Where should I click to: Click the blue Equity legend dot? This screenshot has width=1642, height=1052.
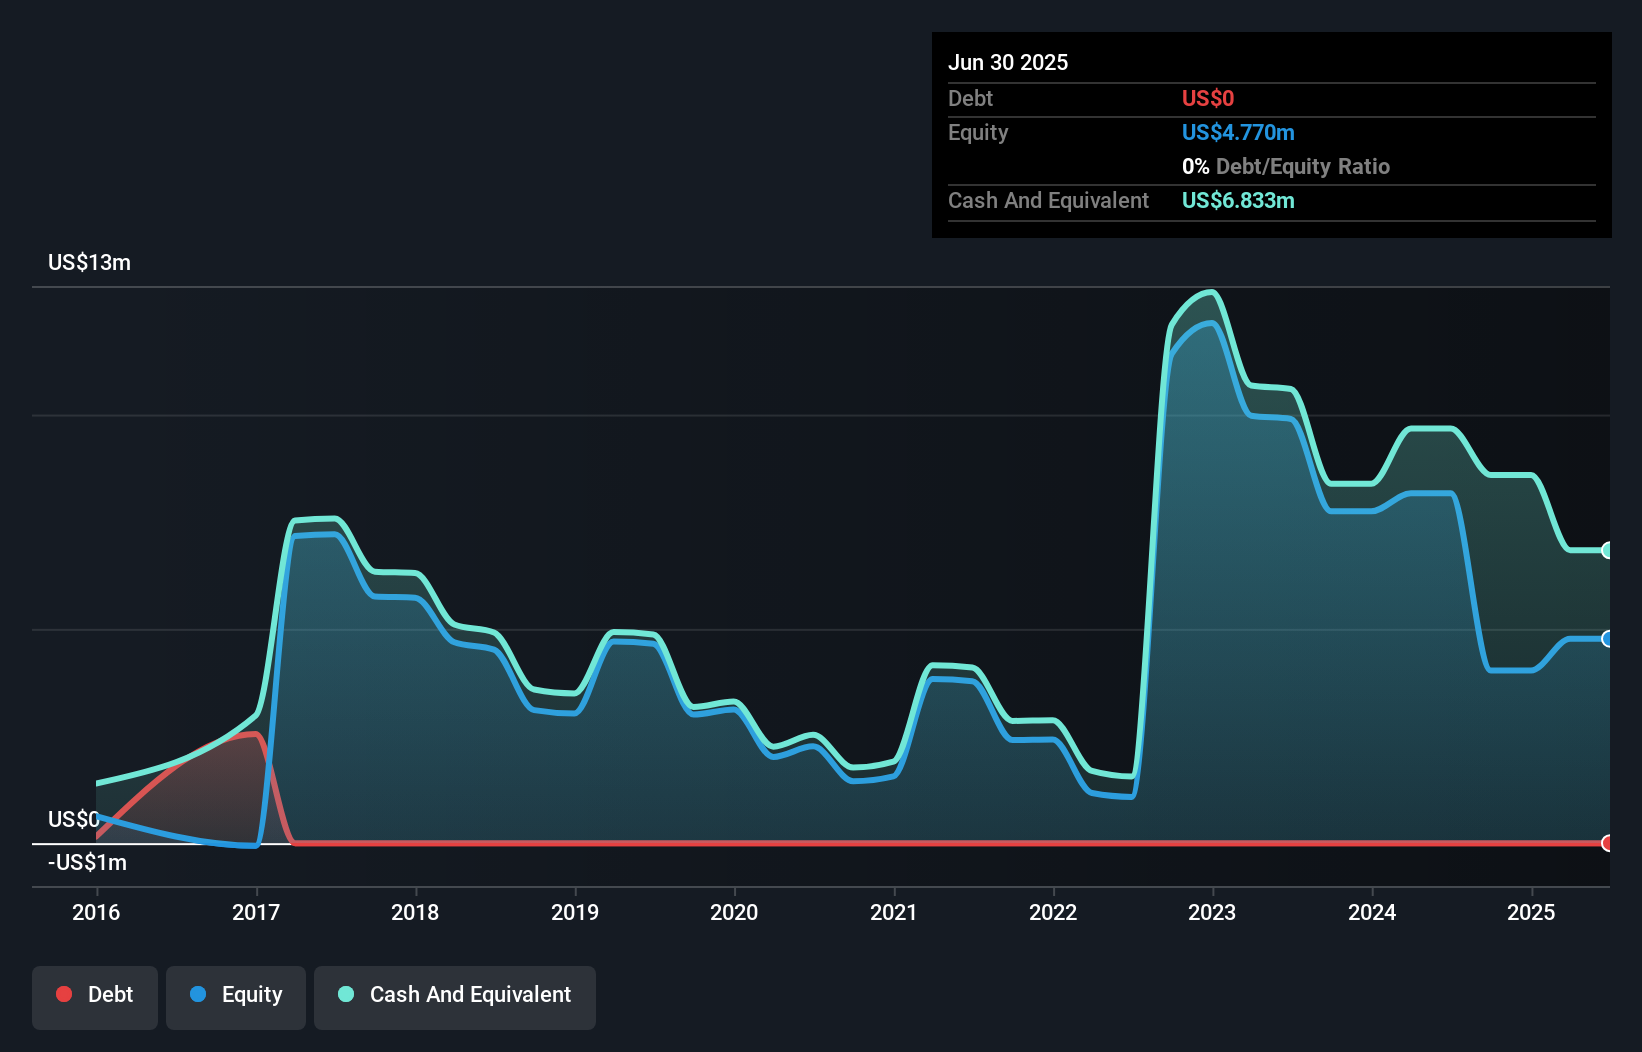(x=199, y=994)
